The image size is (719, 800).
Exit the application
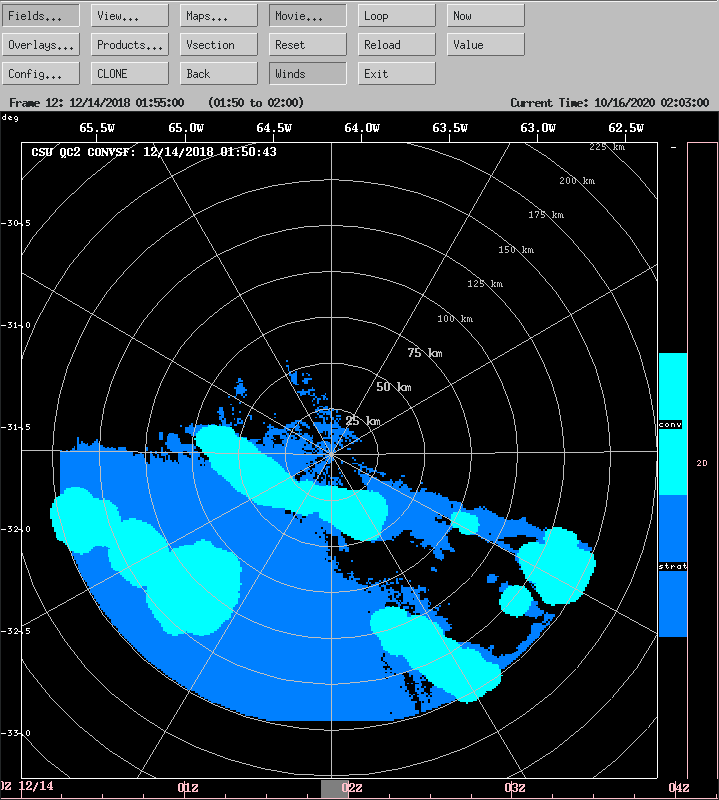(397, 74)
